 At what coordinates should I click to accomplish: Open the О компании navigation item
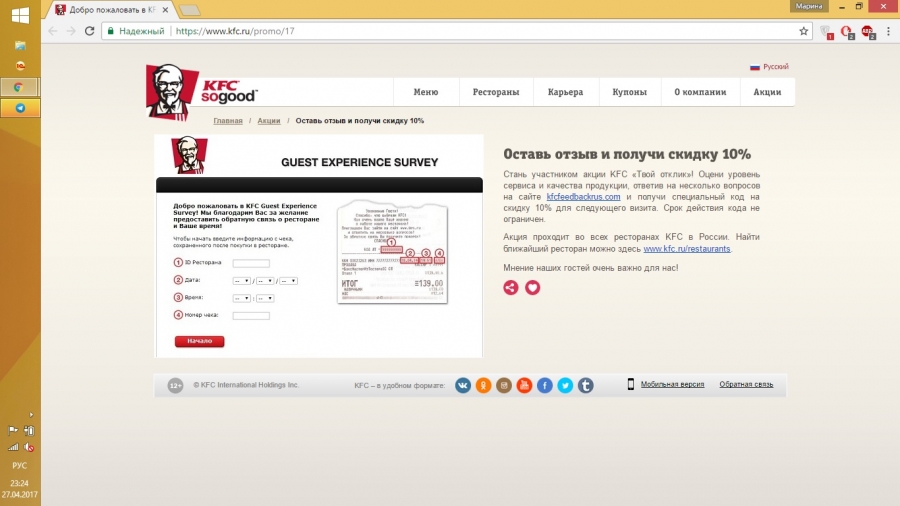click(x=700, y=92)
